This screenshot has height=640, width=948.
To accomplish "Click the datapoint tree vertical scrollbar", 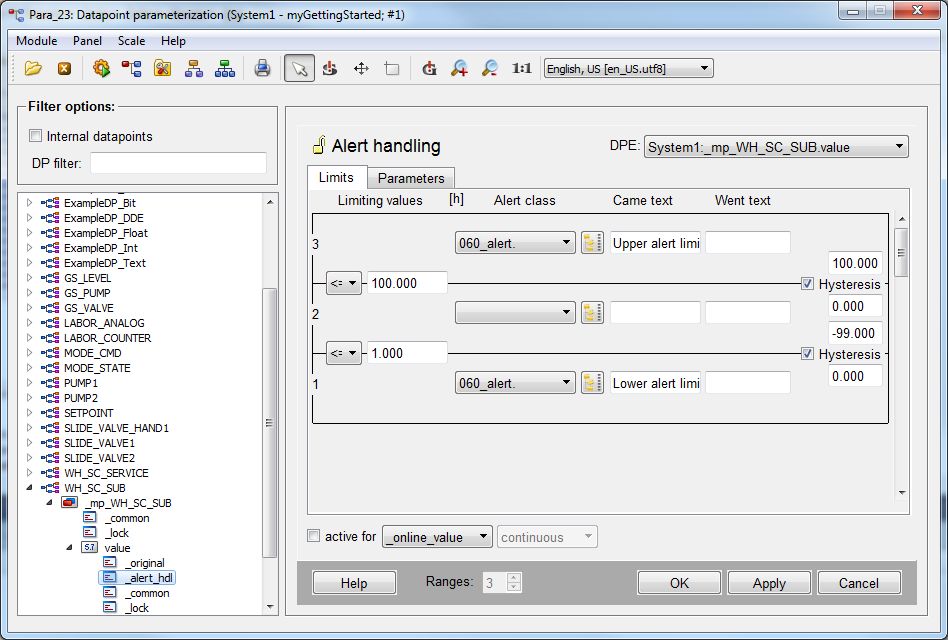I will (269, 420).
